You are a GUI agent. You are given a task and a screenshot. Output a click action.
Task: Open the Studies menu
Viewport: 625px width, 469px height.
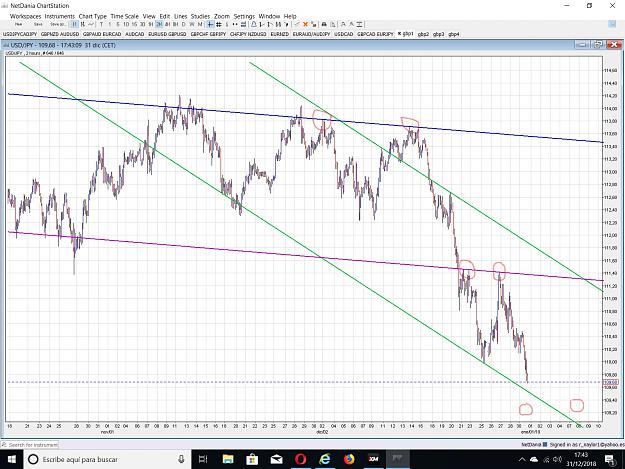[x=200, y=16]
